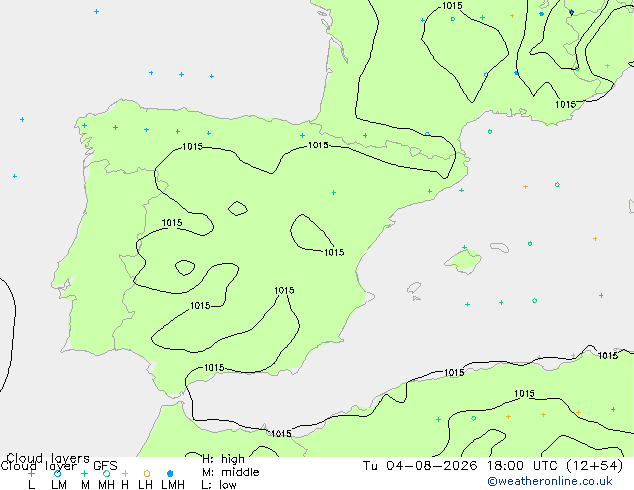Click the filled blue LMH legend symbol
Image resolution: width=634 pixels, height=490 pixels.
(170, 473)
